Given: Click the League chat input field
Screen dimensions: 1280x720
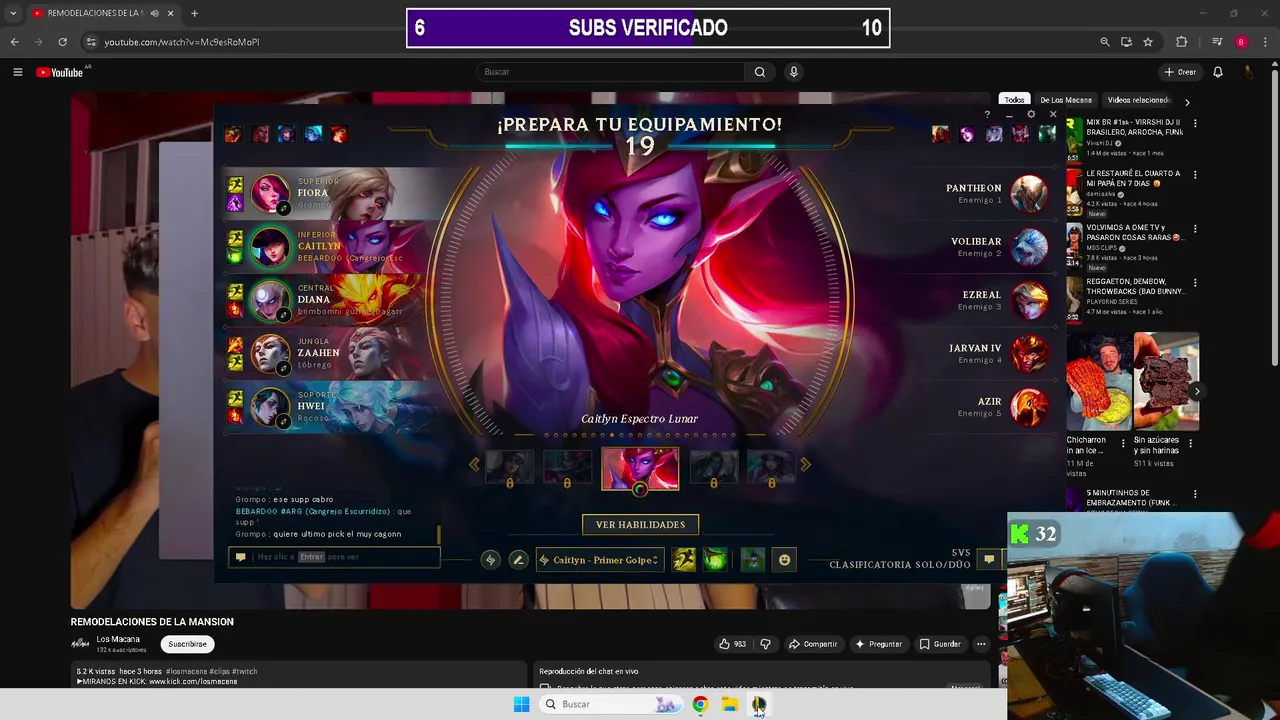Looking at the screenshot, I should (x=335, y=557).
